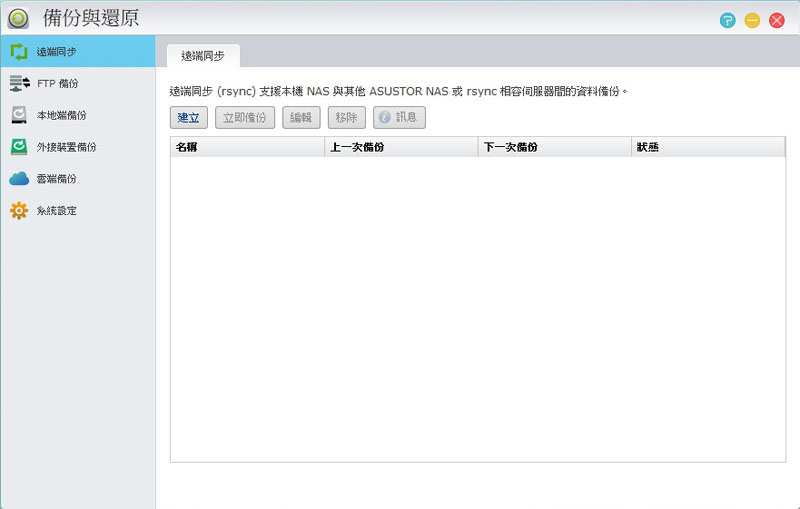Click the 訊息 button label
Viewport: 800px width, 509px height.
[x=406, y=117]
